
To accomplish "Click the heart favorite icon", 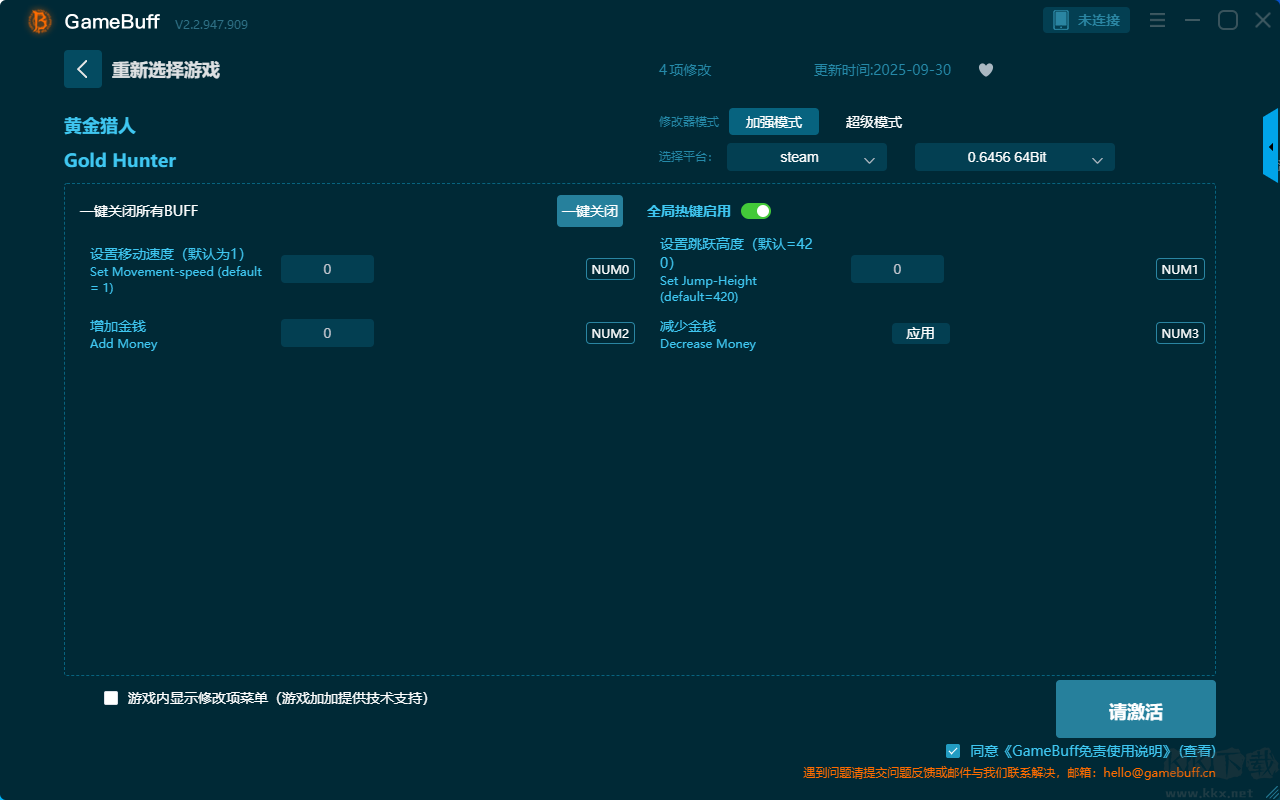I will point(985,70).
